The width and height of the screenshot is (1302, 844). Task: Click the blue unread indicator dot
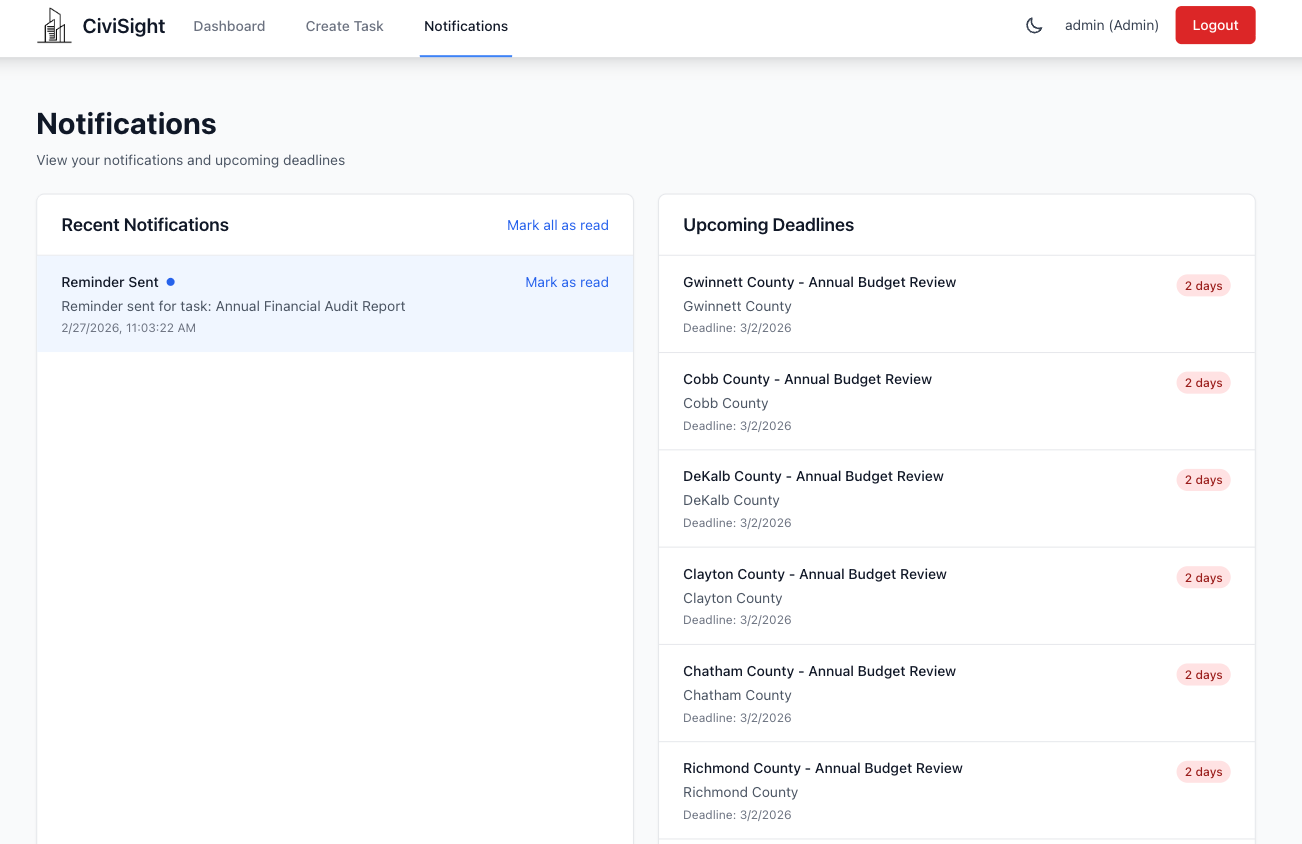point(170,282)
